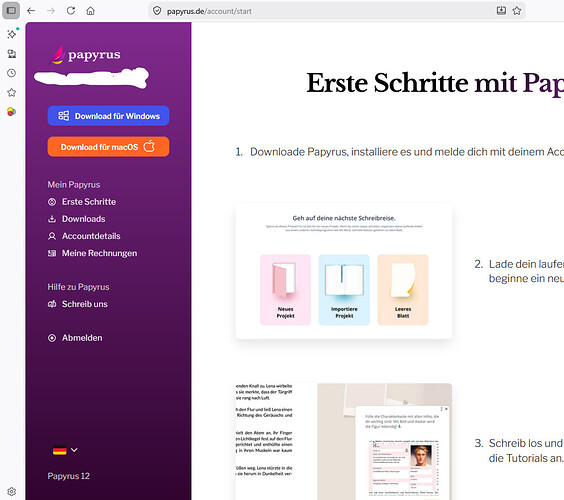Viewport: 564px width, 500px height.
Task: Toggle the browser sidebar panel button
Action: click(11, 10)
